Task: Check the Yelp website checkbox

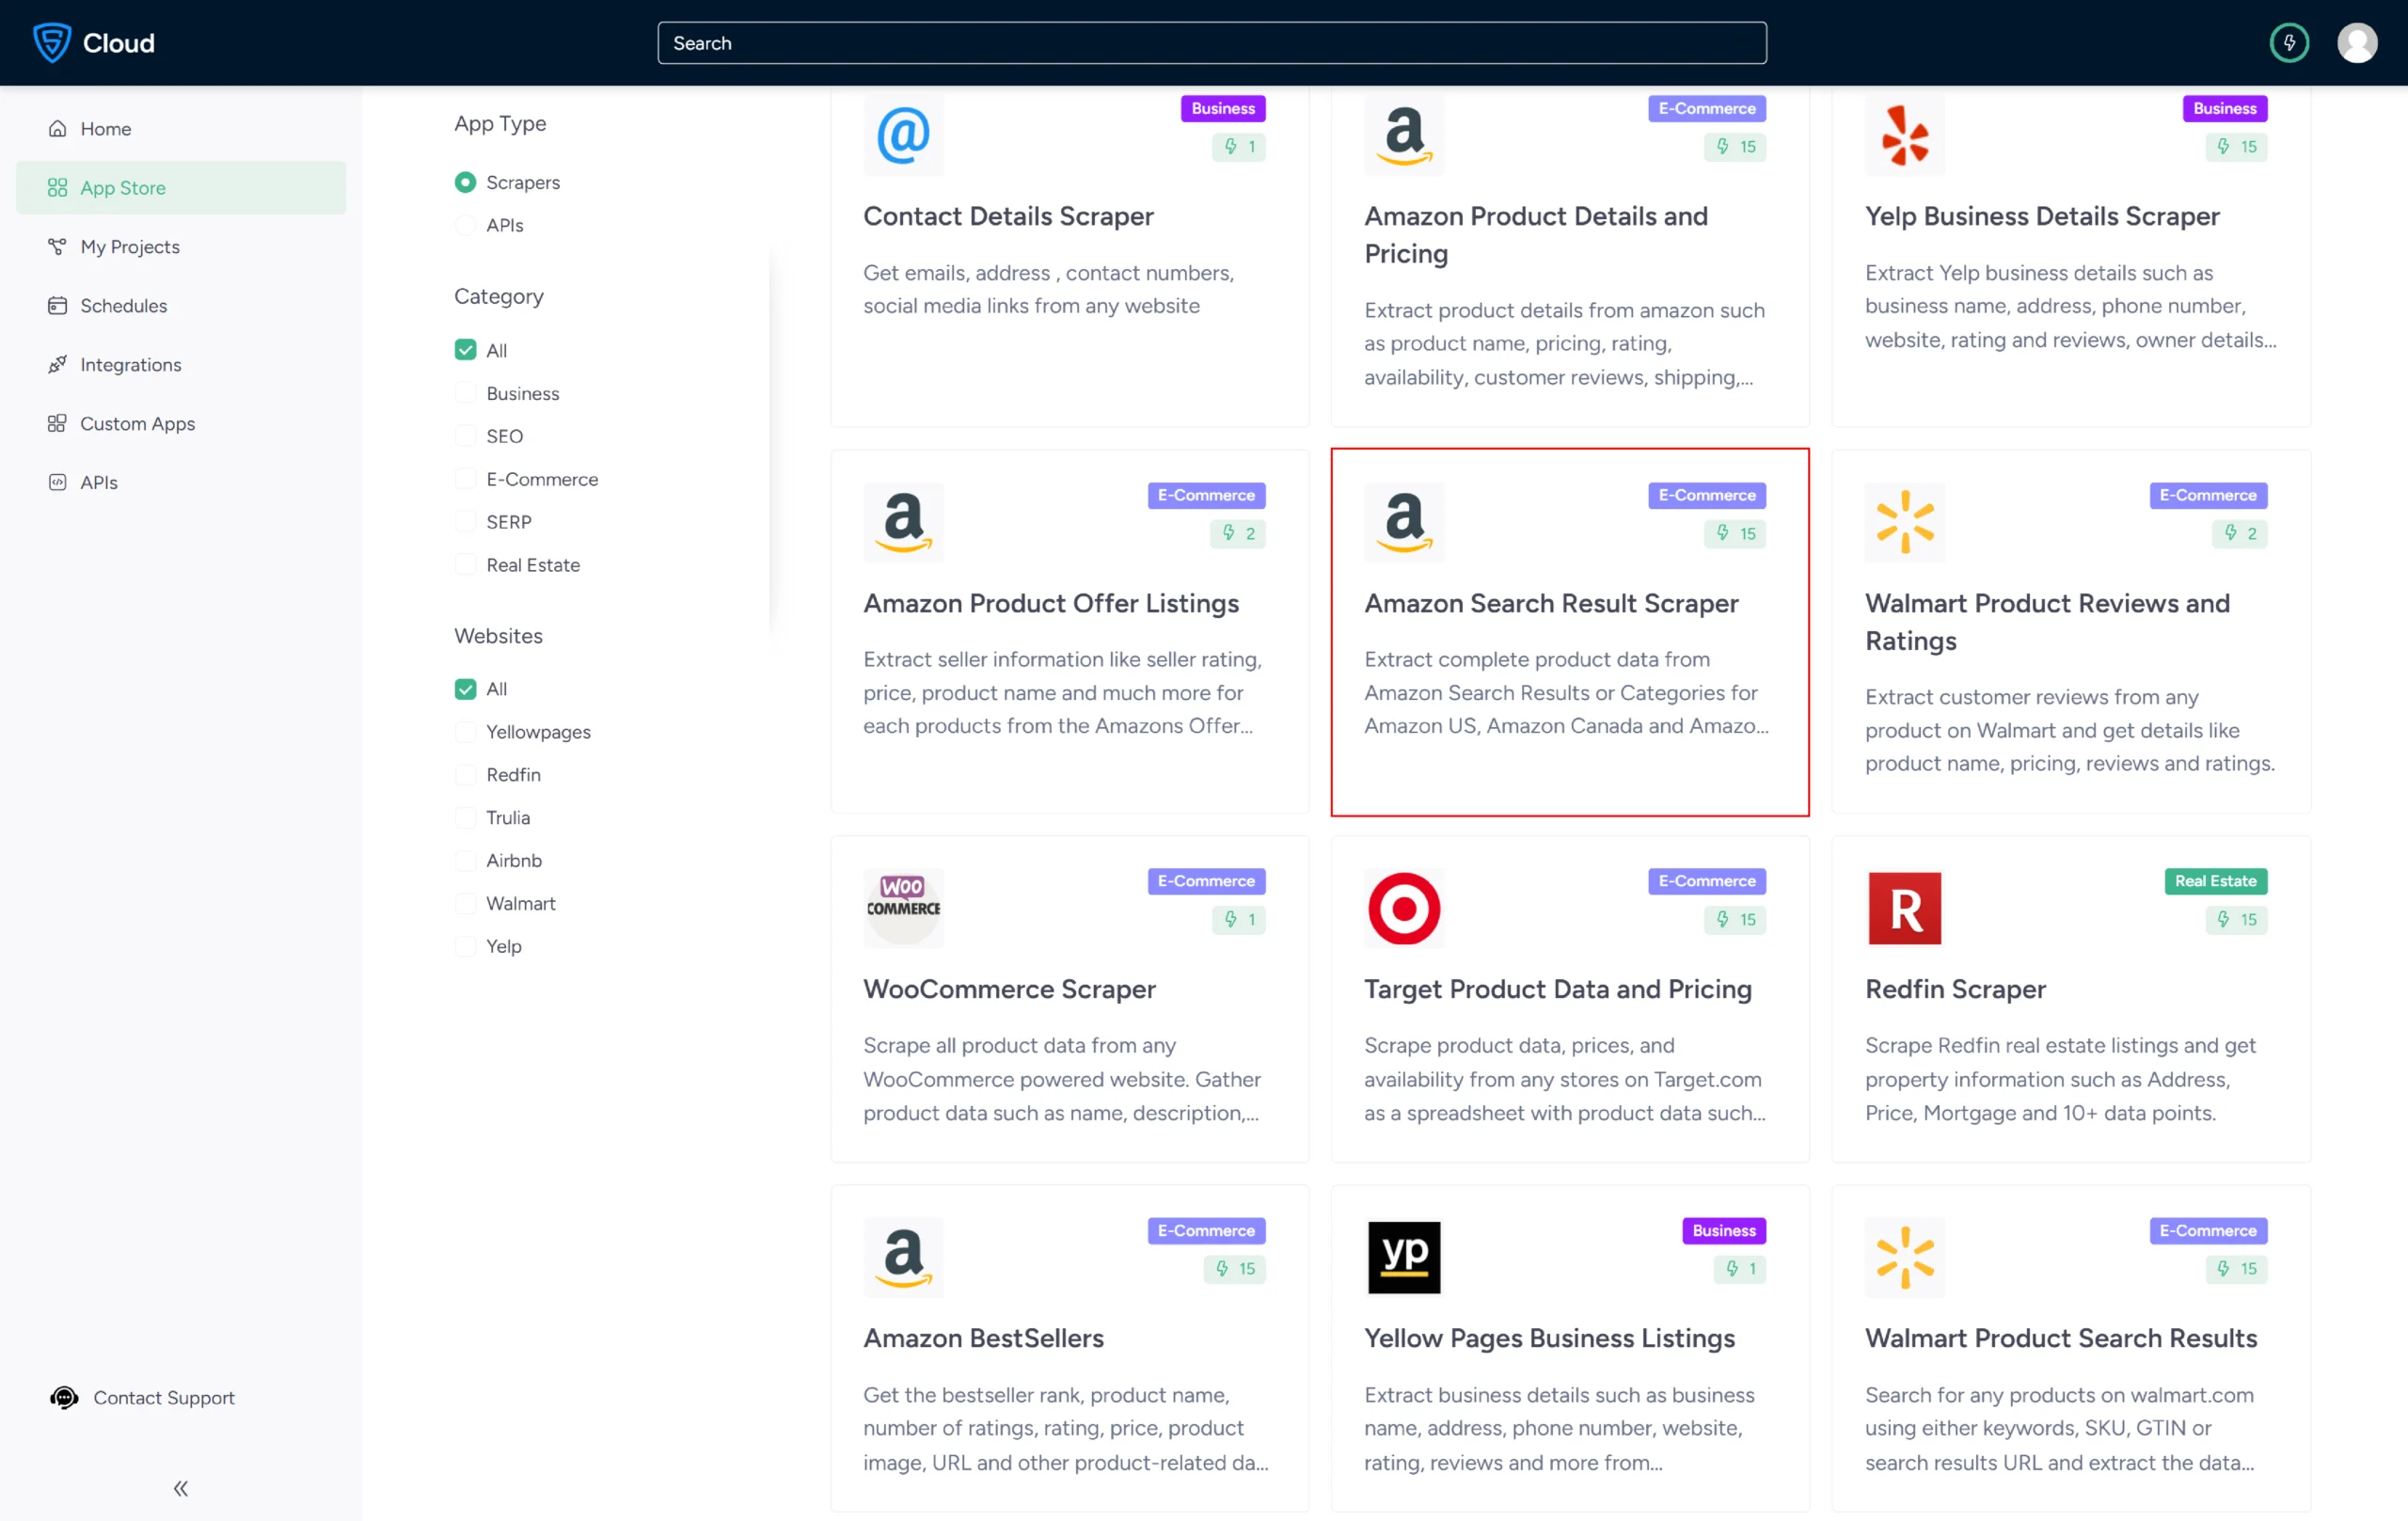Action: tap(465, 947)
